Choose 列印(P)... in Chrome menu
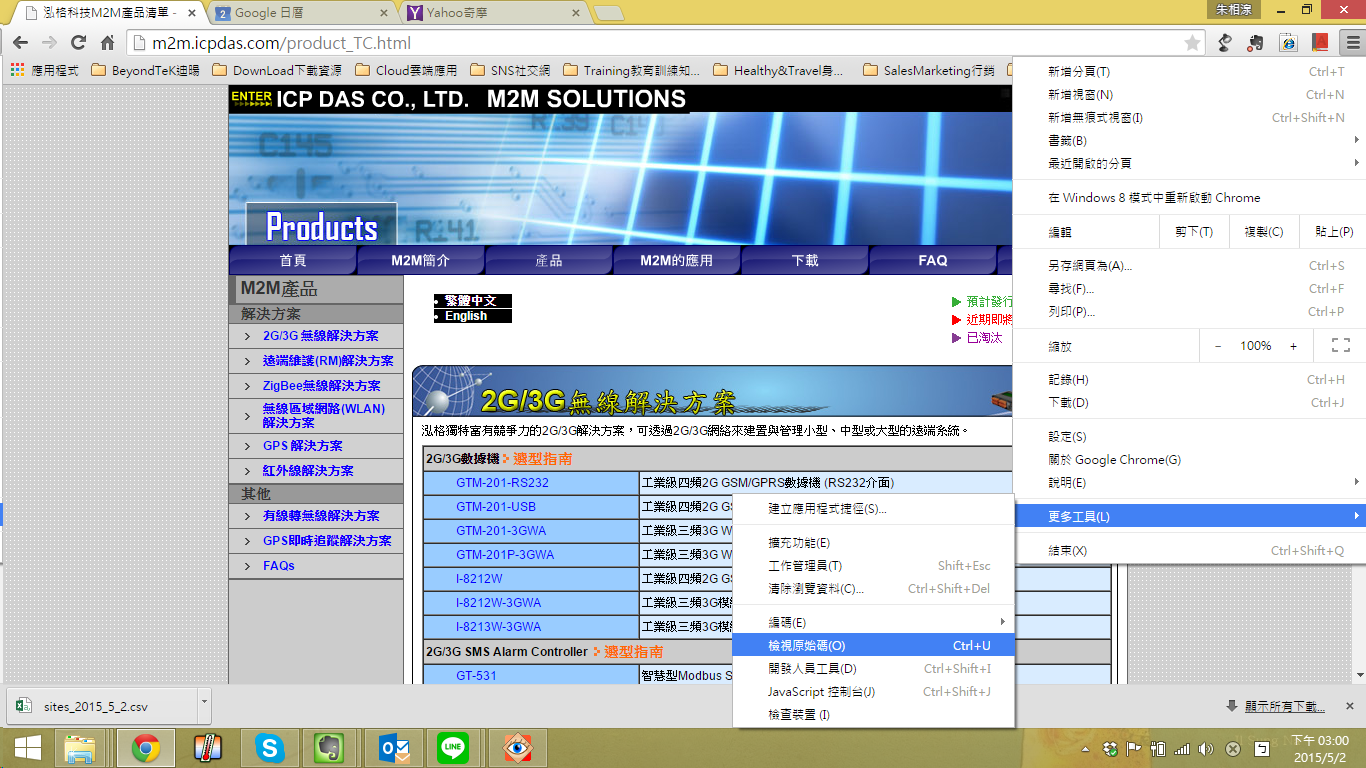Viewport: 1366px width, 768px height. coord(1189,311)
